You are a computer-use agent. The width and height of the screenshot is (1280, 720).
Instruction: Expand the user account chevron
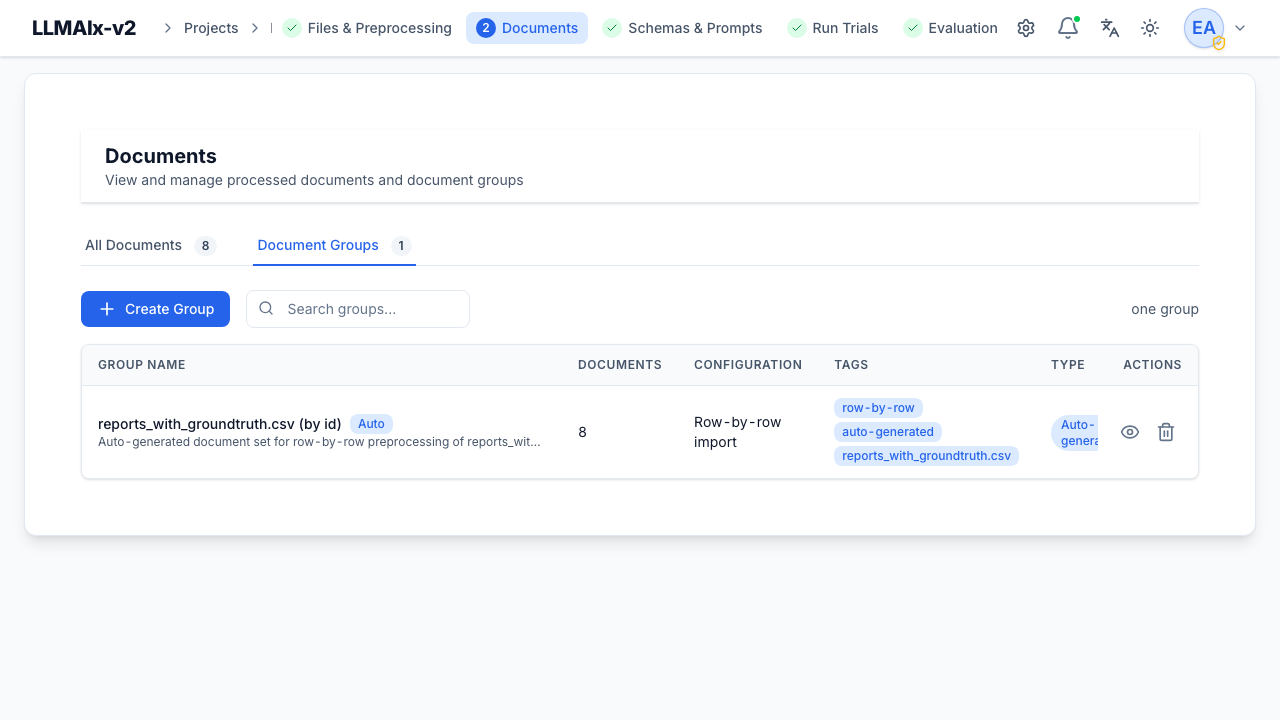tap(1240, 28)
